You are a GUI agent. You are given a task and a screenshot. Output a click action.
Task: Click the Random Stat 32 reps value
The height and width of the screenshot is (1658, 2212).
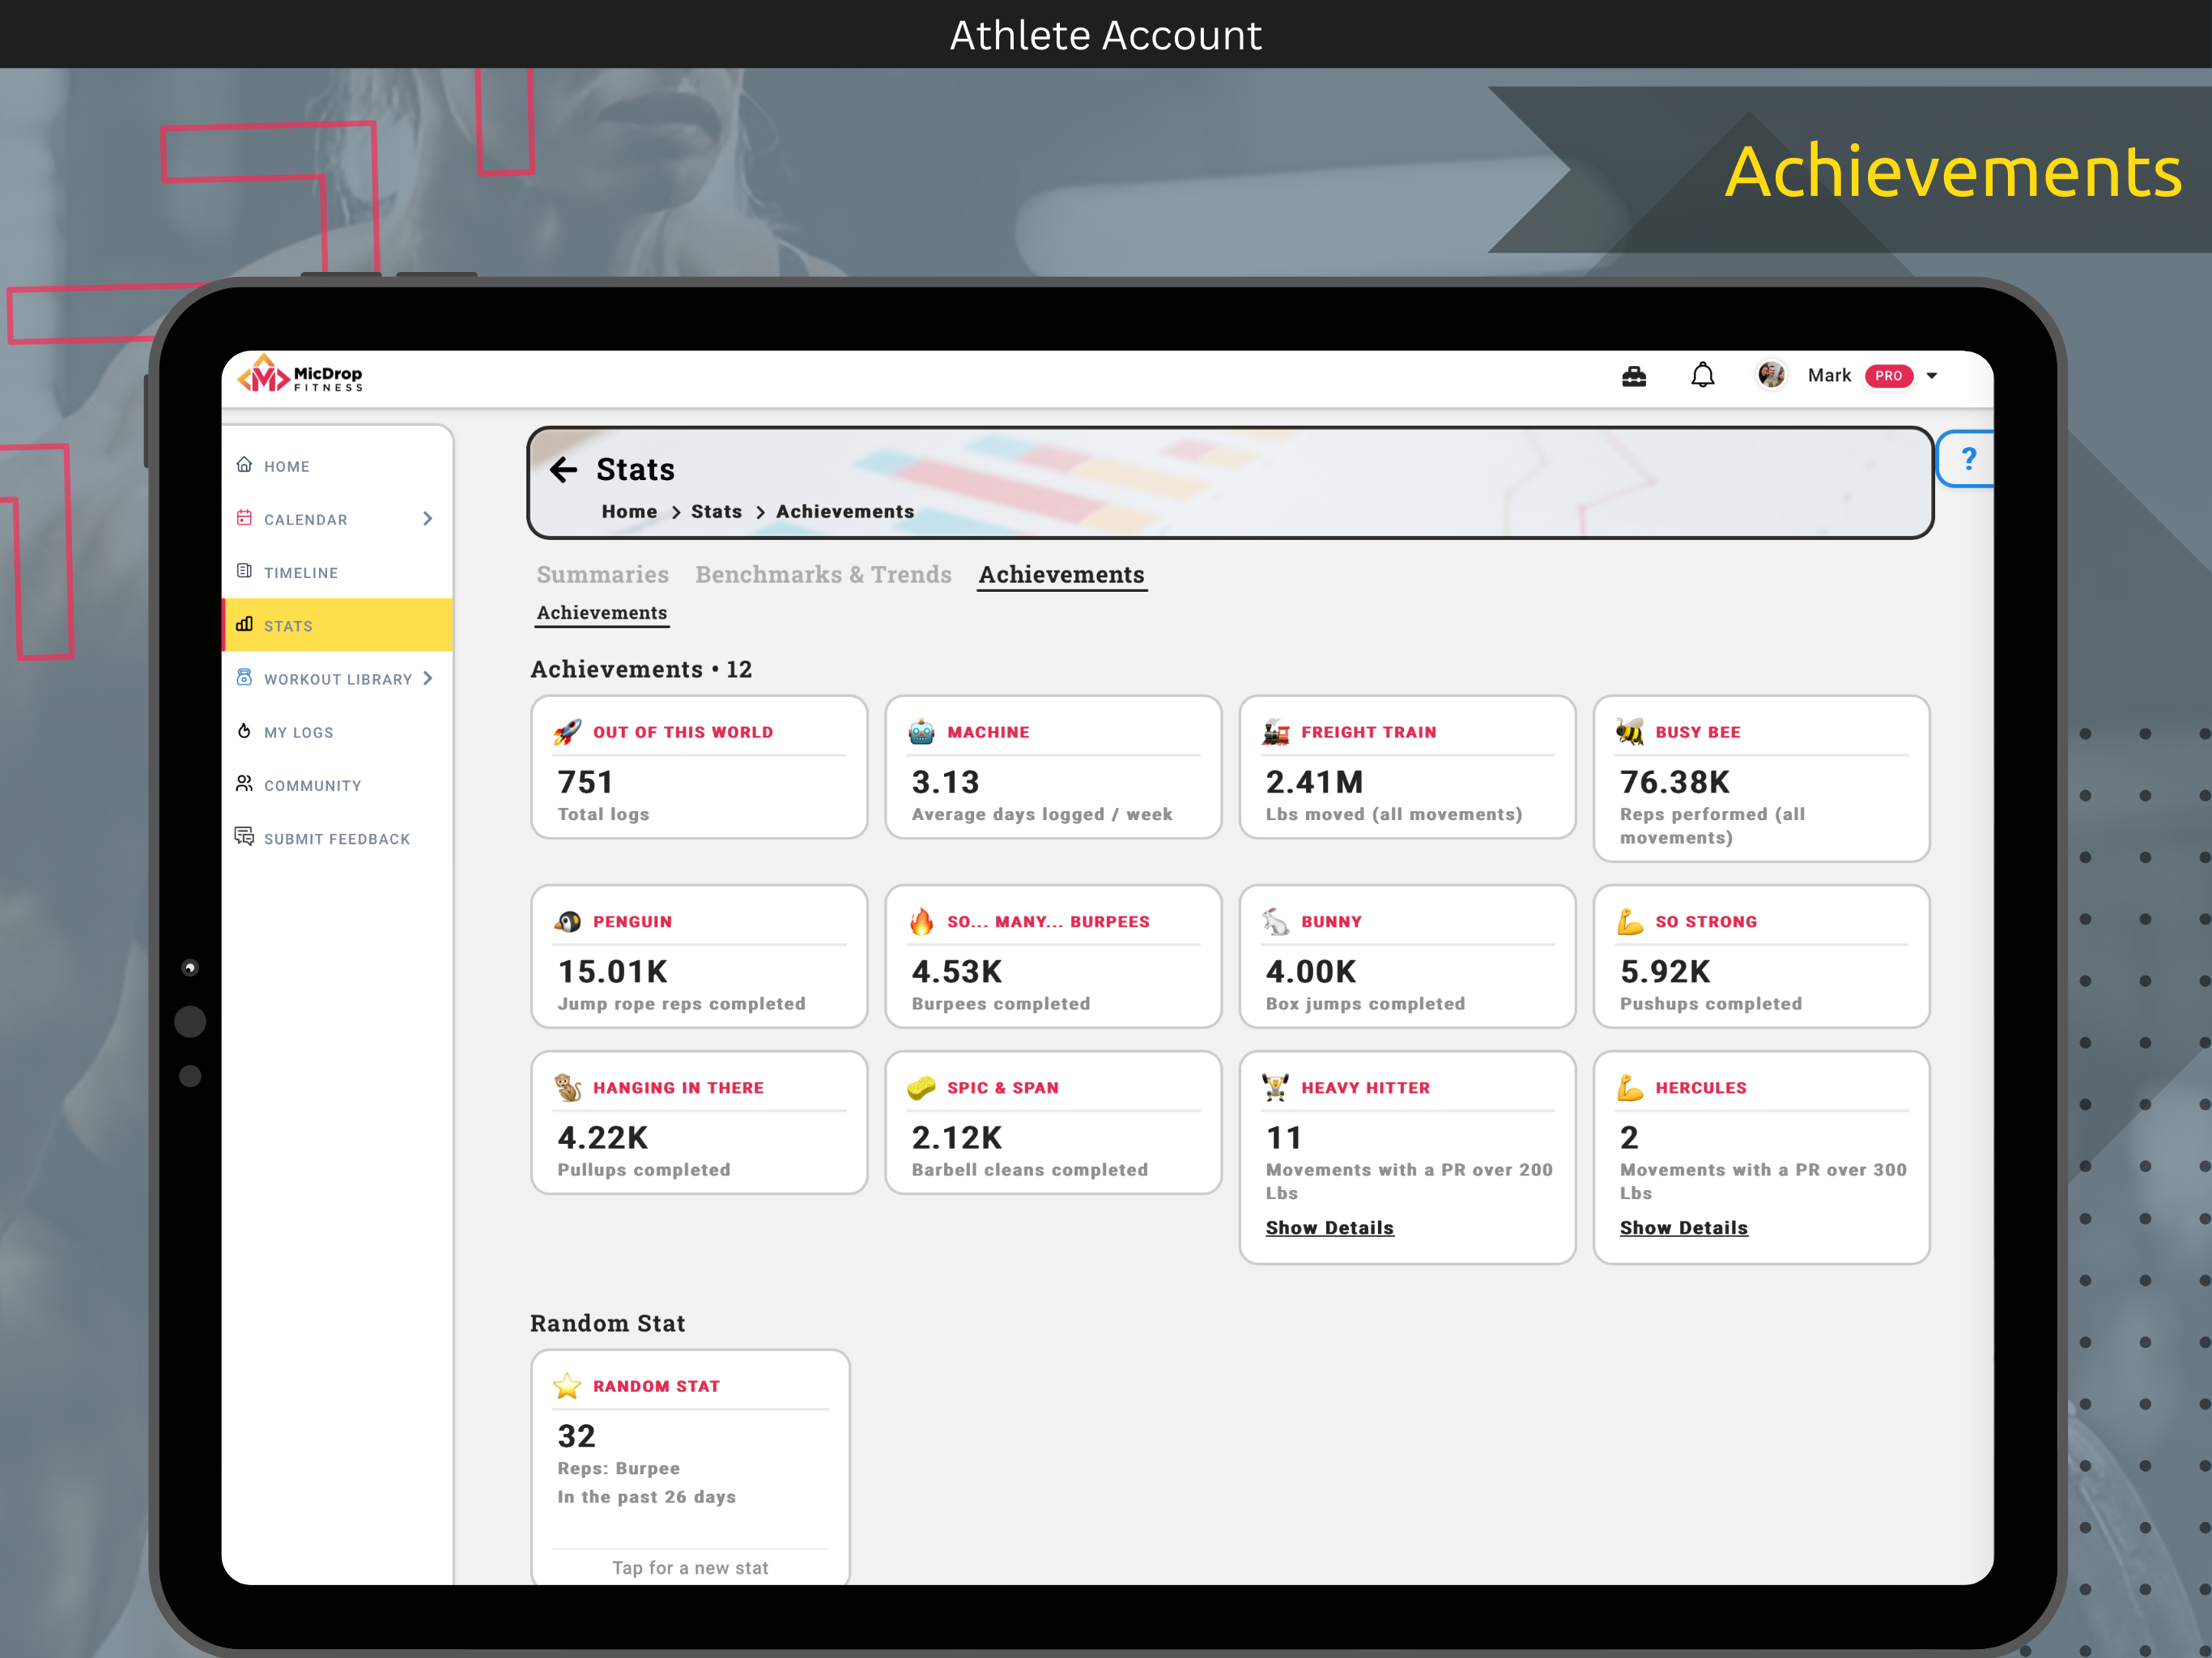point(576,1436)
